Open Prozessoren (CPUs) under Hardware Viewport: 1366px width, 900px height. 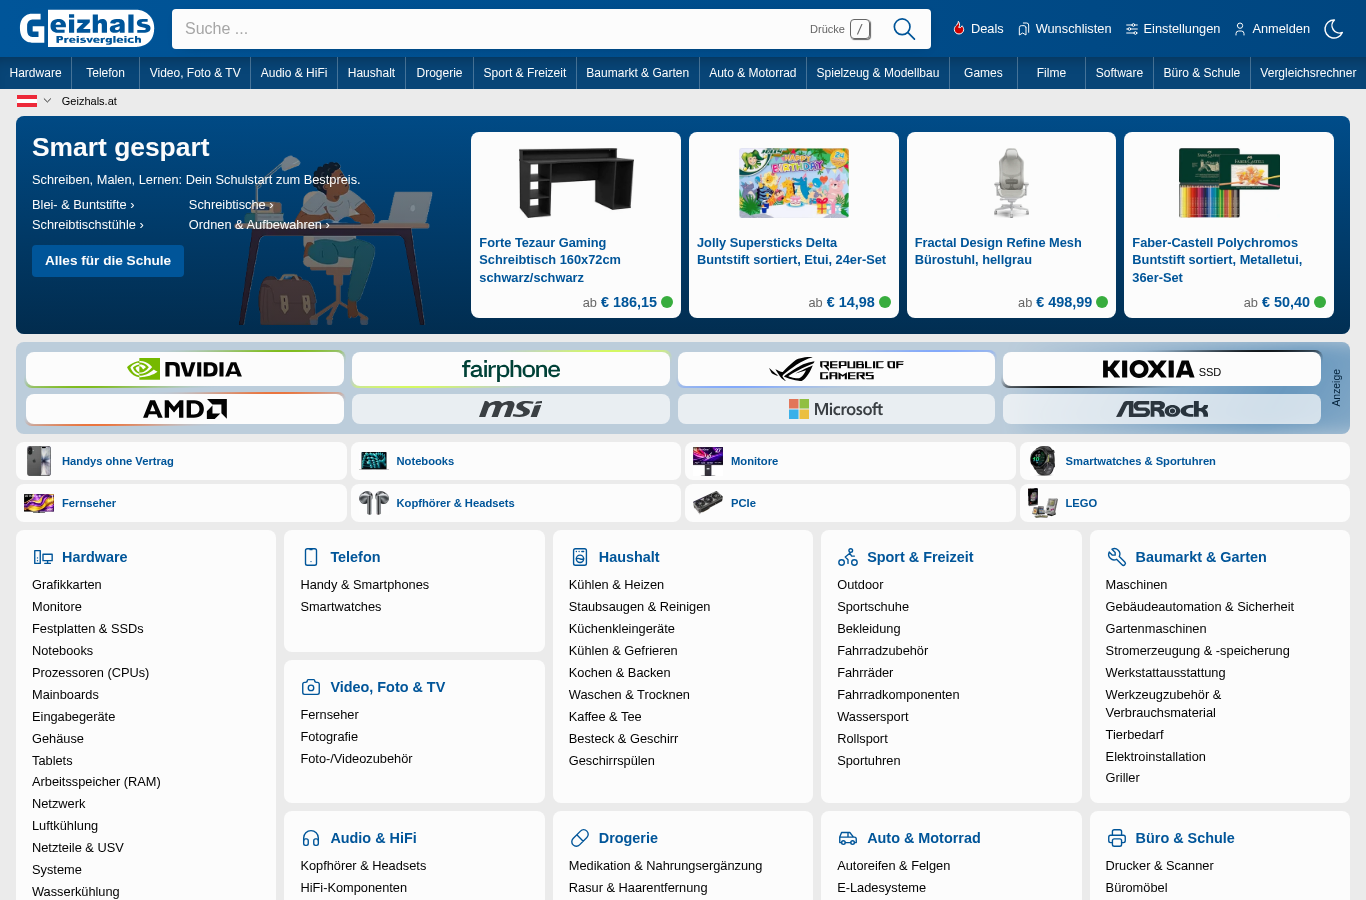pos(90,673)
